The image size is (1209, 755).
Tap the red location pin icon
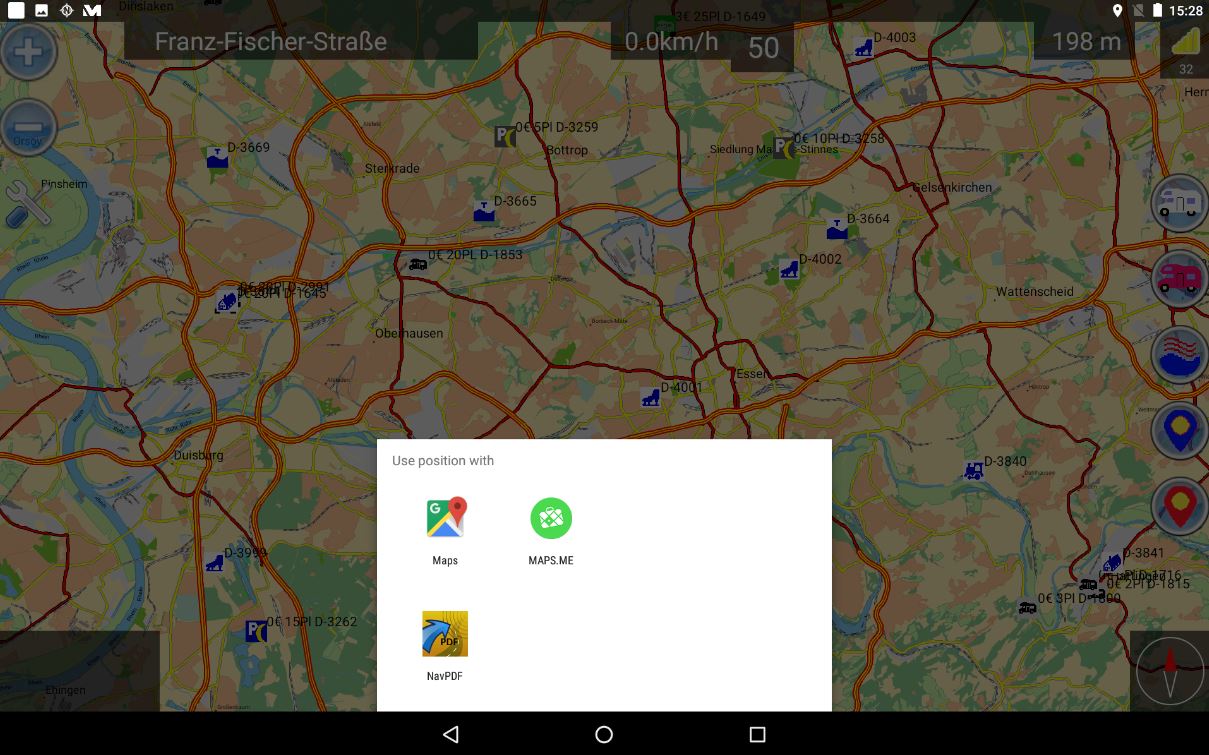click(1178, 505)
